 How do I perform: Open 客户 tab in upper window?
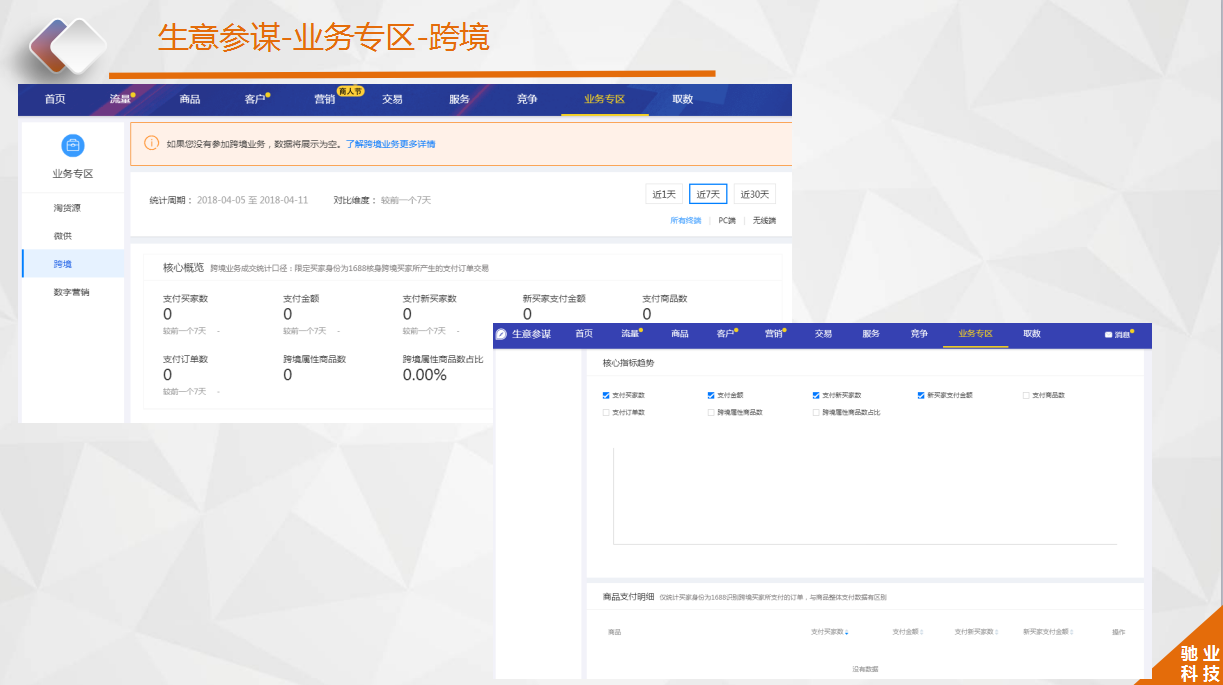[x=255, y=99]
